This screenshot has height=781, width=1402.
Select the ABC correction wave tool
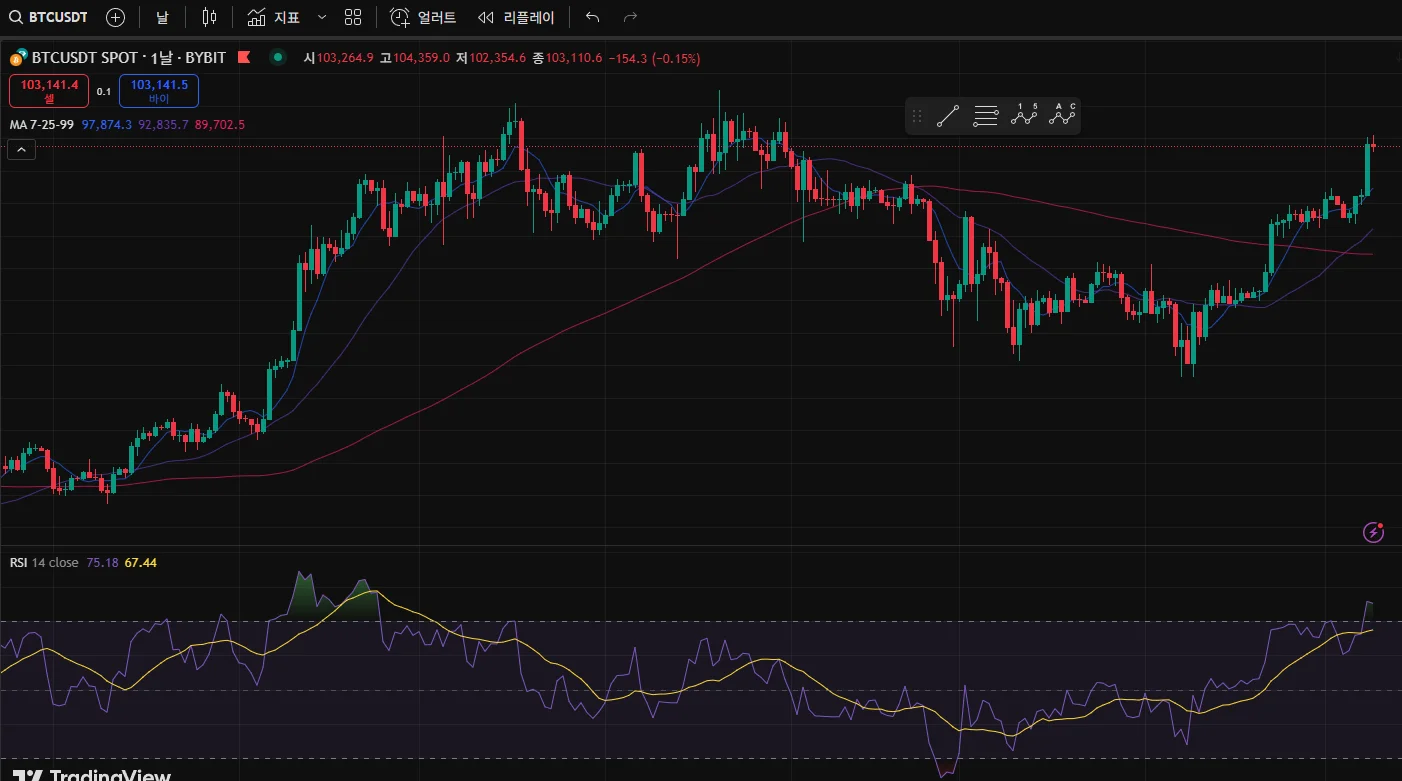[x=1062, y=116]
